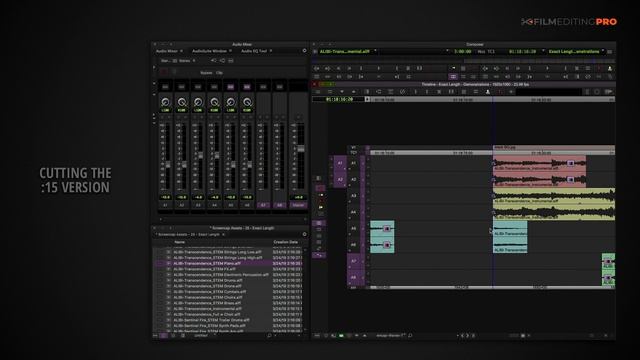
Task: Adjust the A1 pan knob in mixer
Action: [x=165, y=102]
